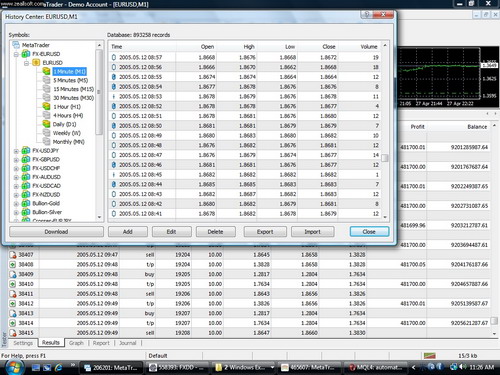
Task: Select the Monthly (MN) timeframe
Action: click(x=69, y=142)
